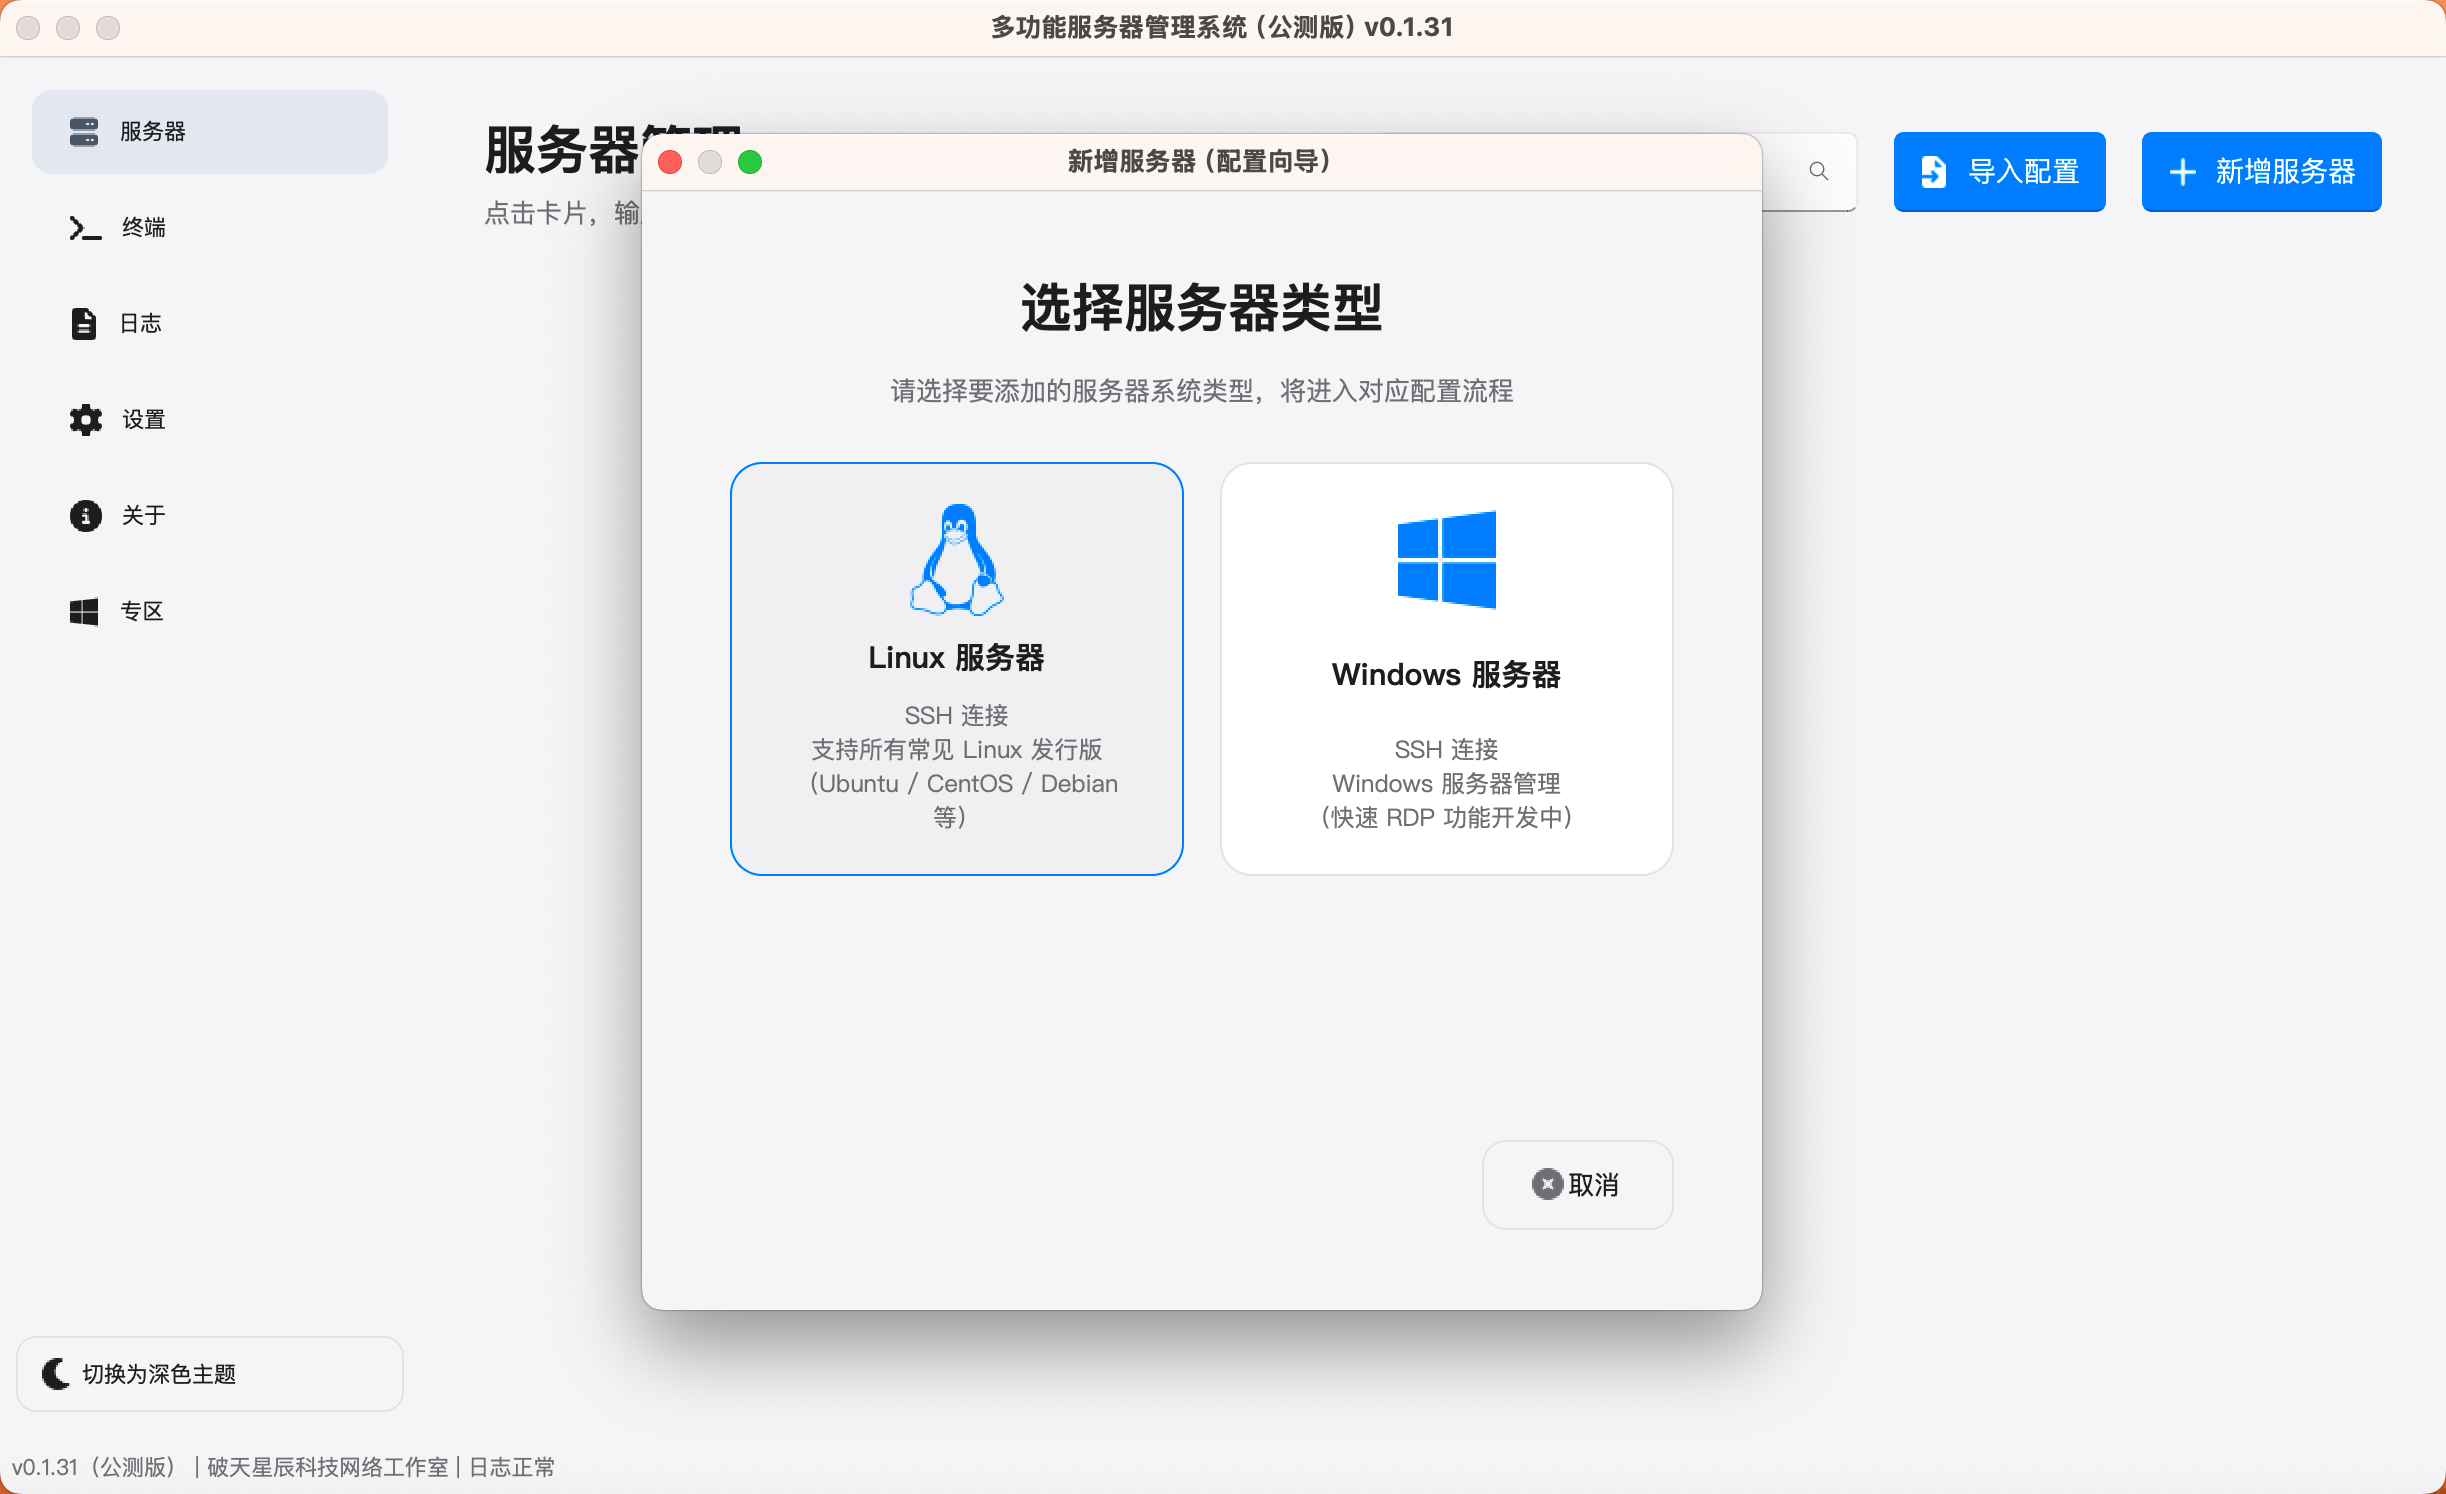
Task: Click the server rack icon in sidebar
Action: click(x=84, y=131)
